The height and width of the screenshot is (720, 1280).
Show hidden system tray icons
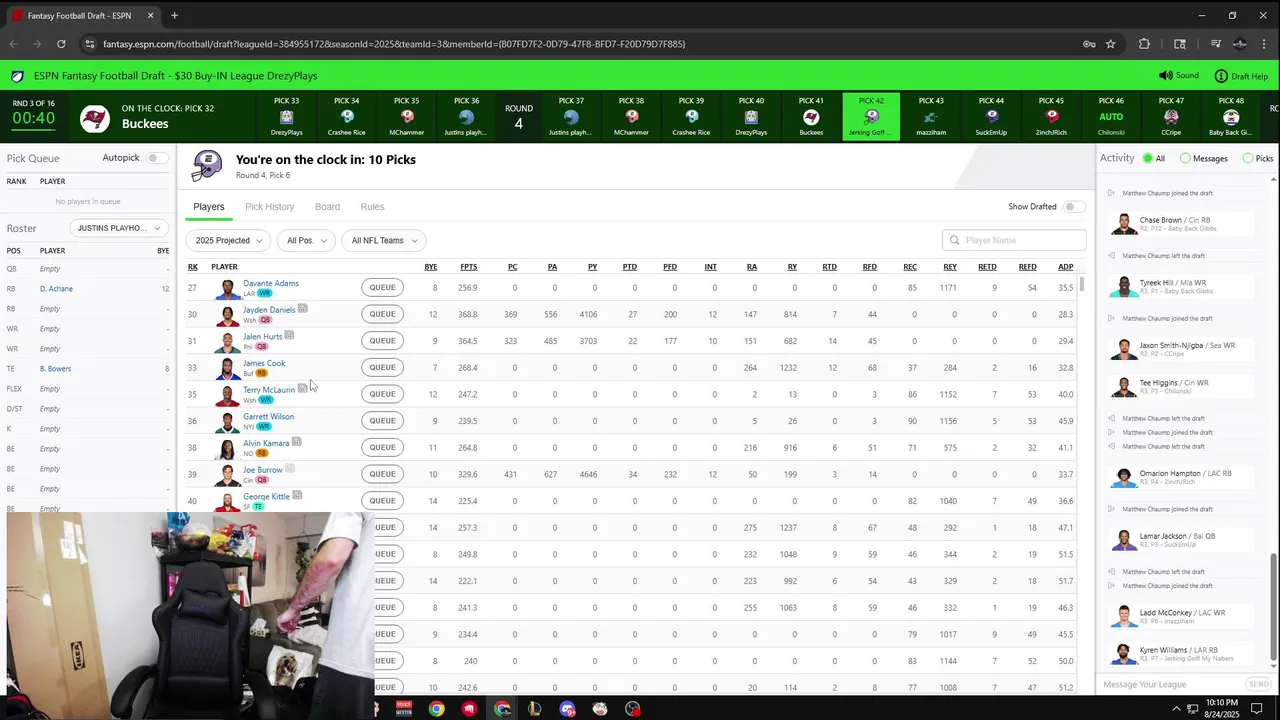1176,709
